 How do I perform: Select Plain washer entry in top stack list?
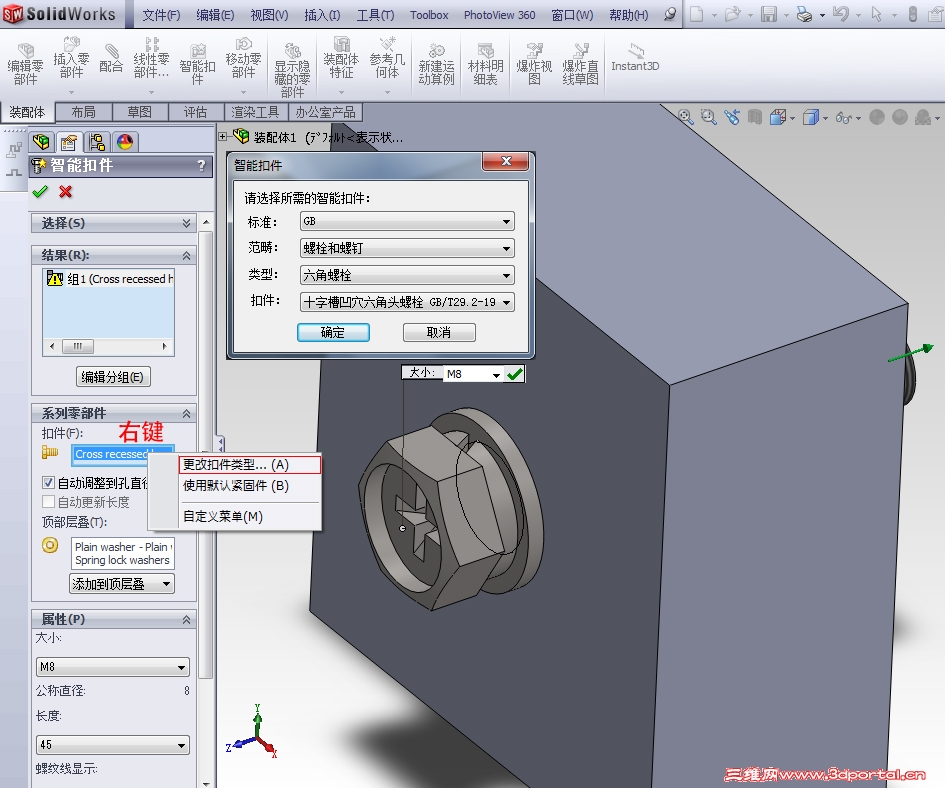[122, 547]
